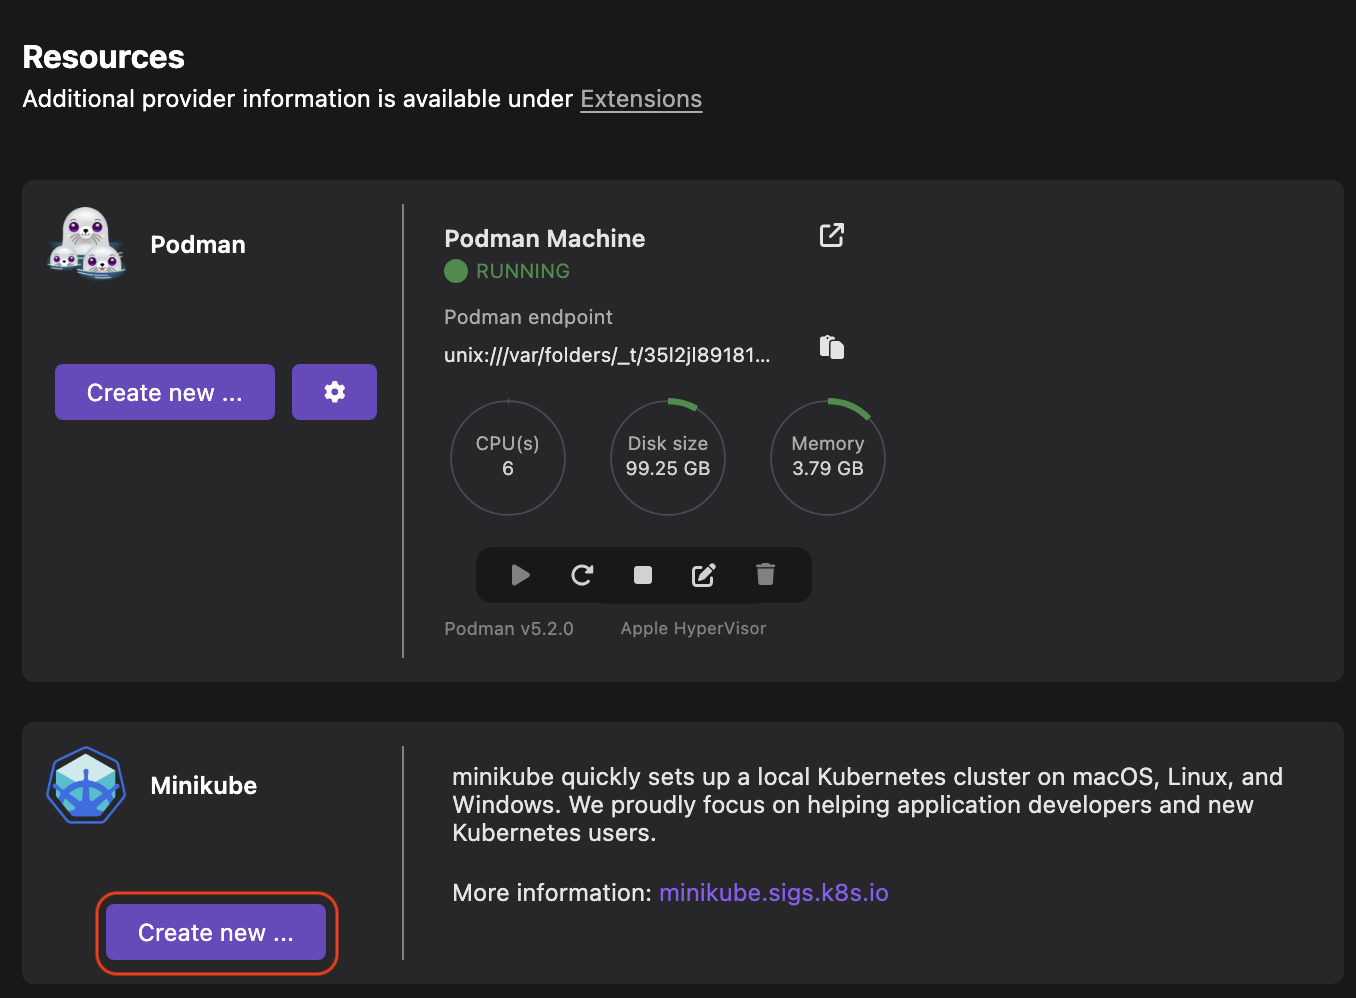Click the CPU(s) usage gauge
This screenshot has height=998, width=1356.
click(x=508, y=457)
